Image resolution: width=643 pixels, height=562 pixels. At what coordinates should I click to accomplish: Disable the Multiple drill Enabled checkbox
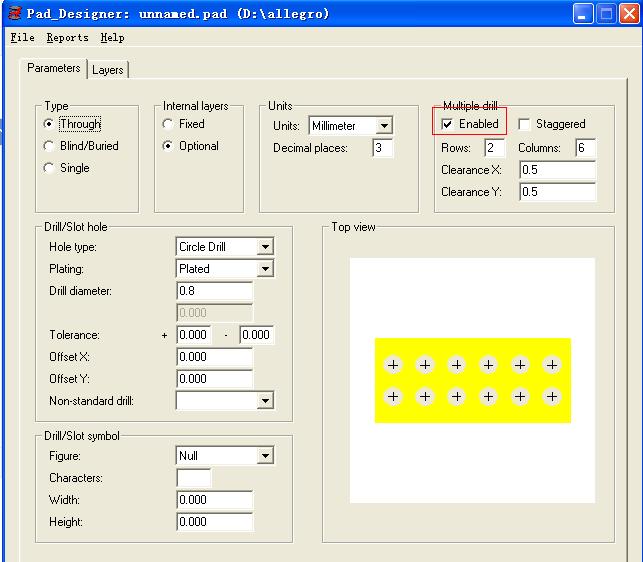[x=448, y=124]
